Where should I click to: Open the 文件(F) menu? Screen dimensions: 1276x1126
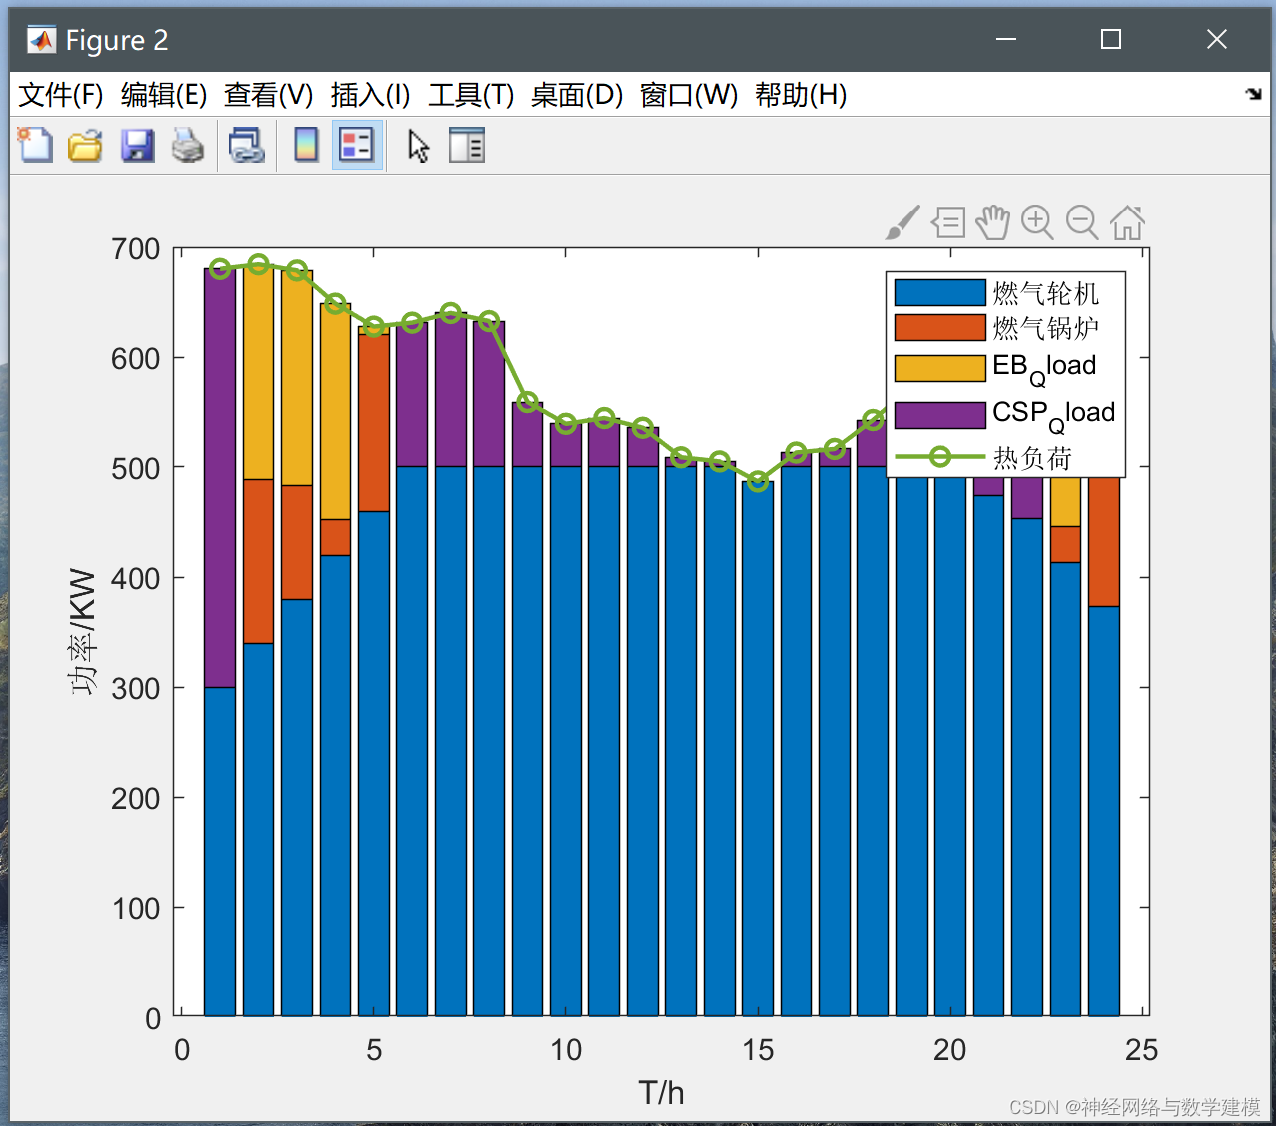click(x=61, y=95)
